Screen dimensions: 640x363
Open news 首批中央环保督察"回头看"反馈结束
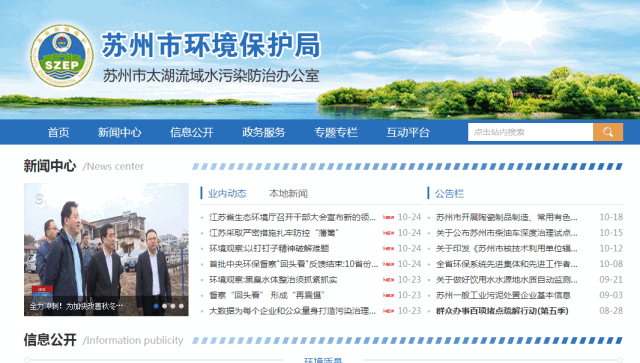[293, 264]
